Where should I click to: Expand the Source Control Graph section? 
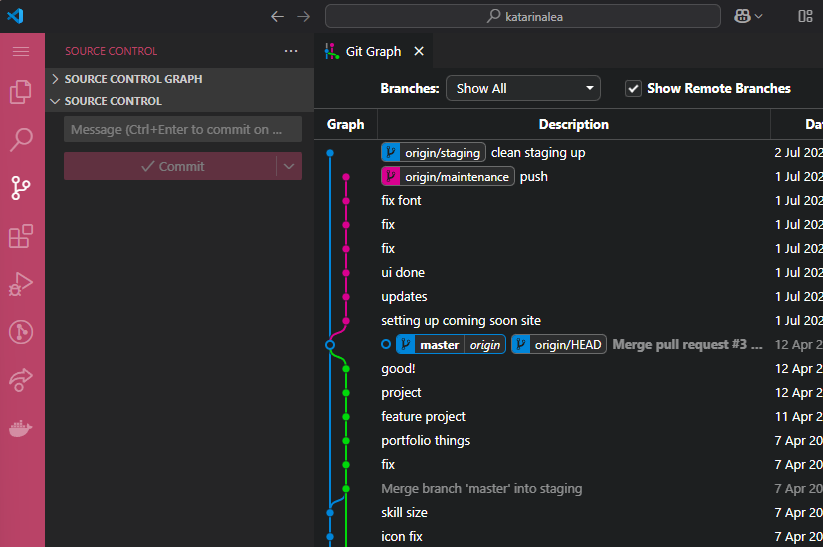[x=180, y=79]
